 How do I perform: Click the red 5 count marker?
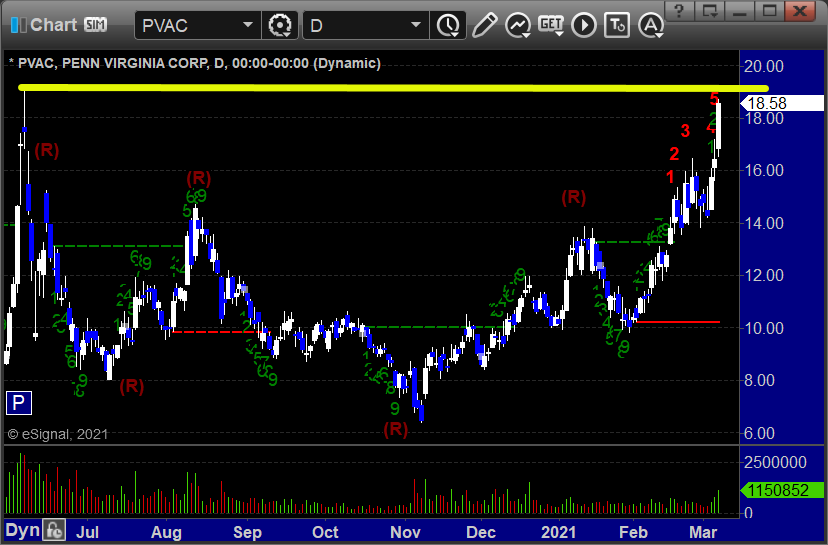click(x=714, y=98)
